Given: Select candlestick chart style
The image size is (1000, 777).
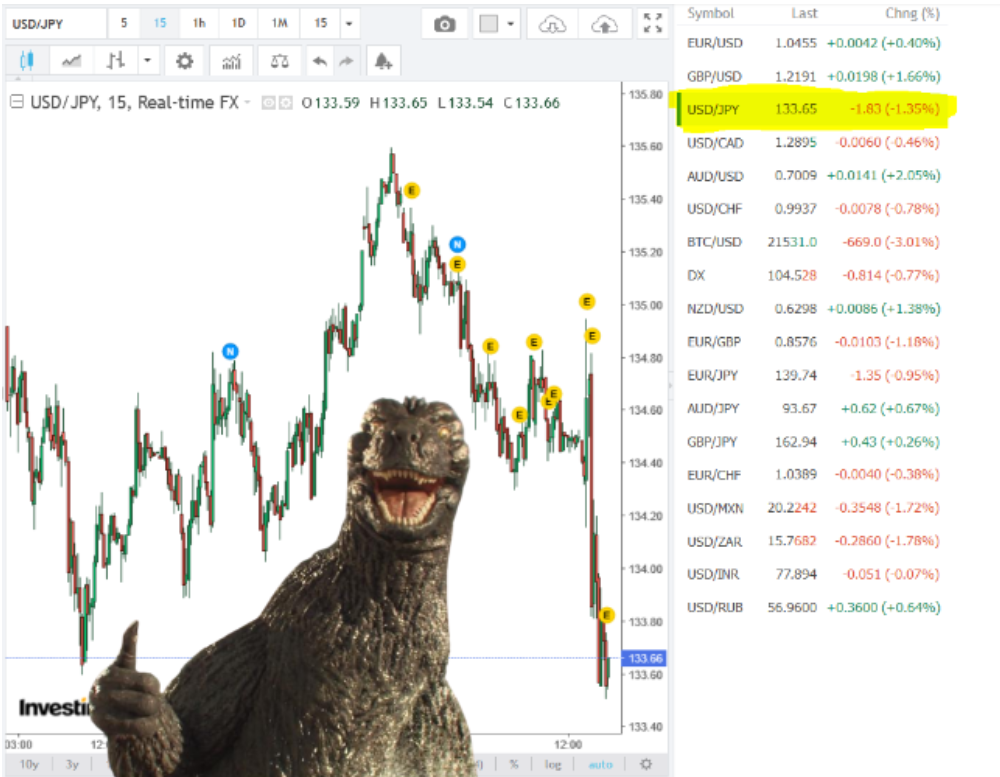Looking at the screenshot, I should click(27, 61).
